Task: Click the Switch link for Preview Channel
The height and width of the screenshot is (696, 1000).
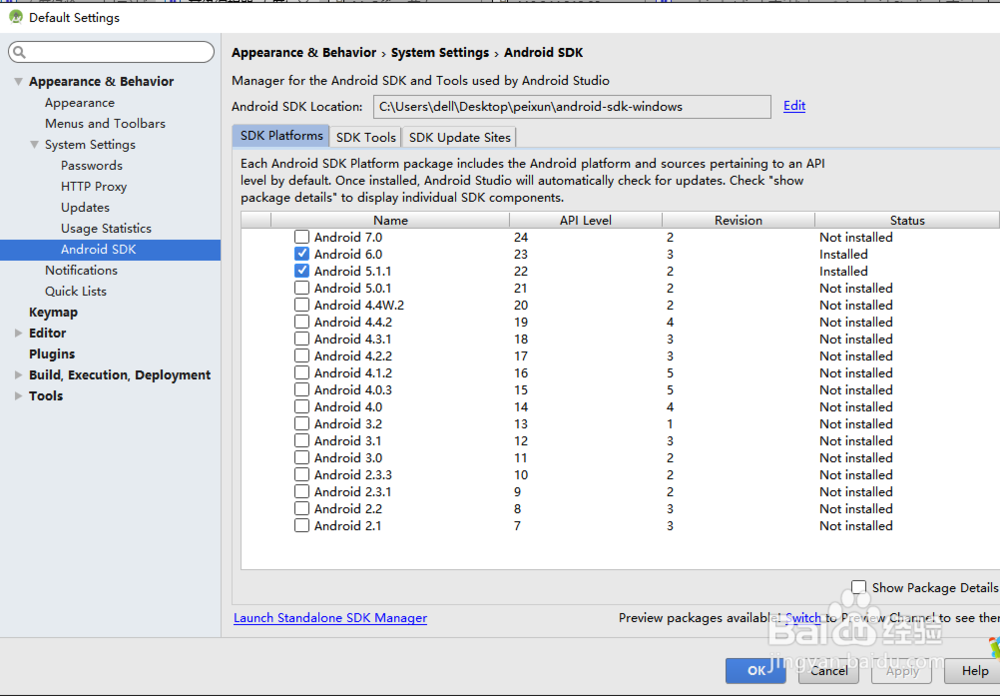Action: tap(803, 618)
